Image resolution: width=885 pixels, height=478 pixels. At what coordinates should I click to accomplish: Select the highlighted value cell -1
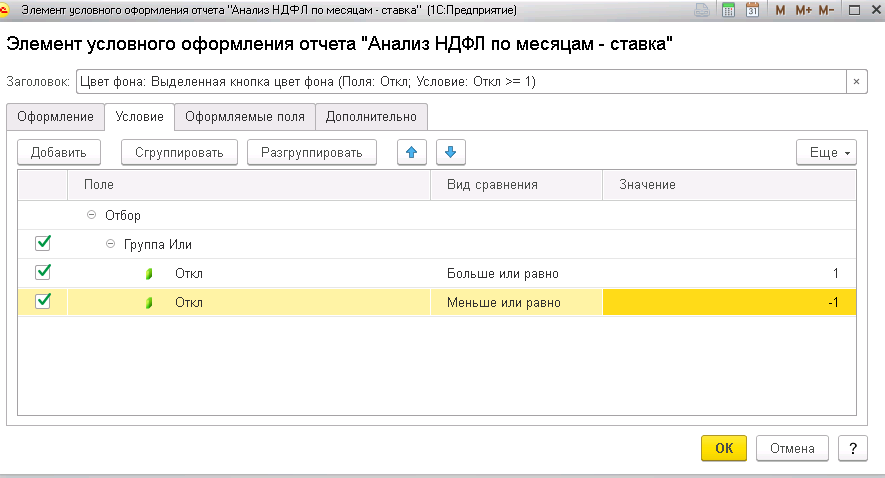click(x=729, y=302)
